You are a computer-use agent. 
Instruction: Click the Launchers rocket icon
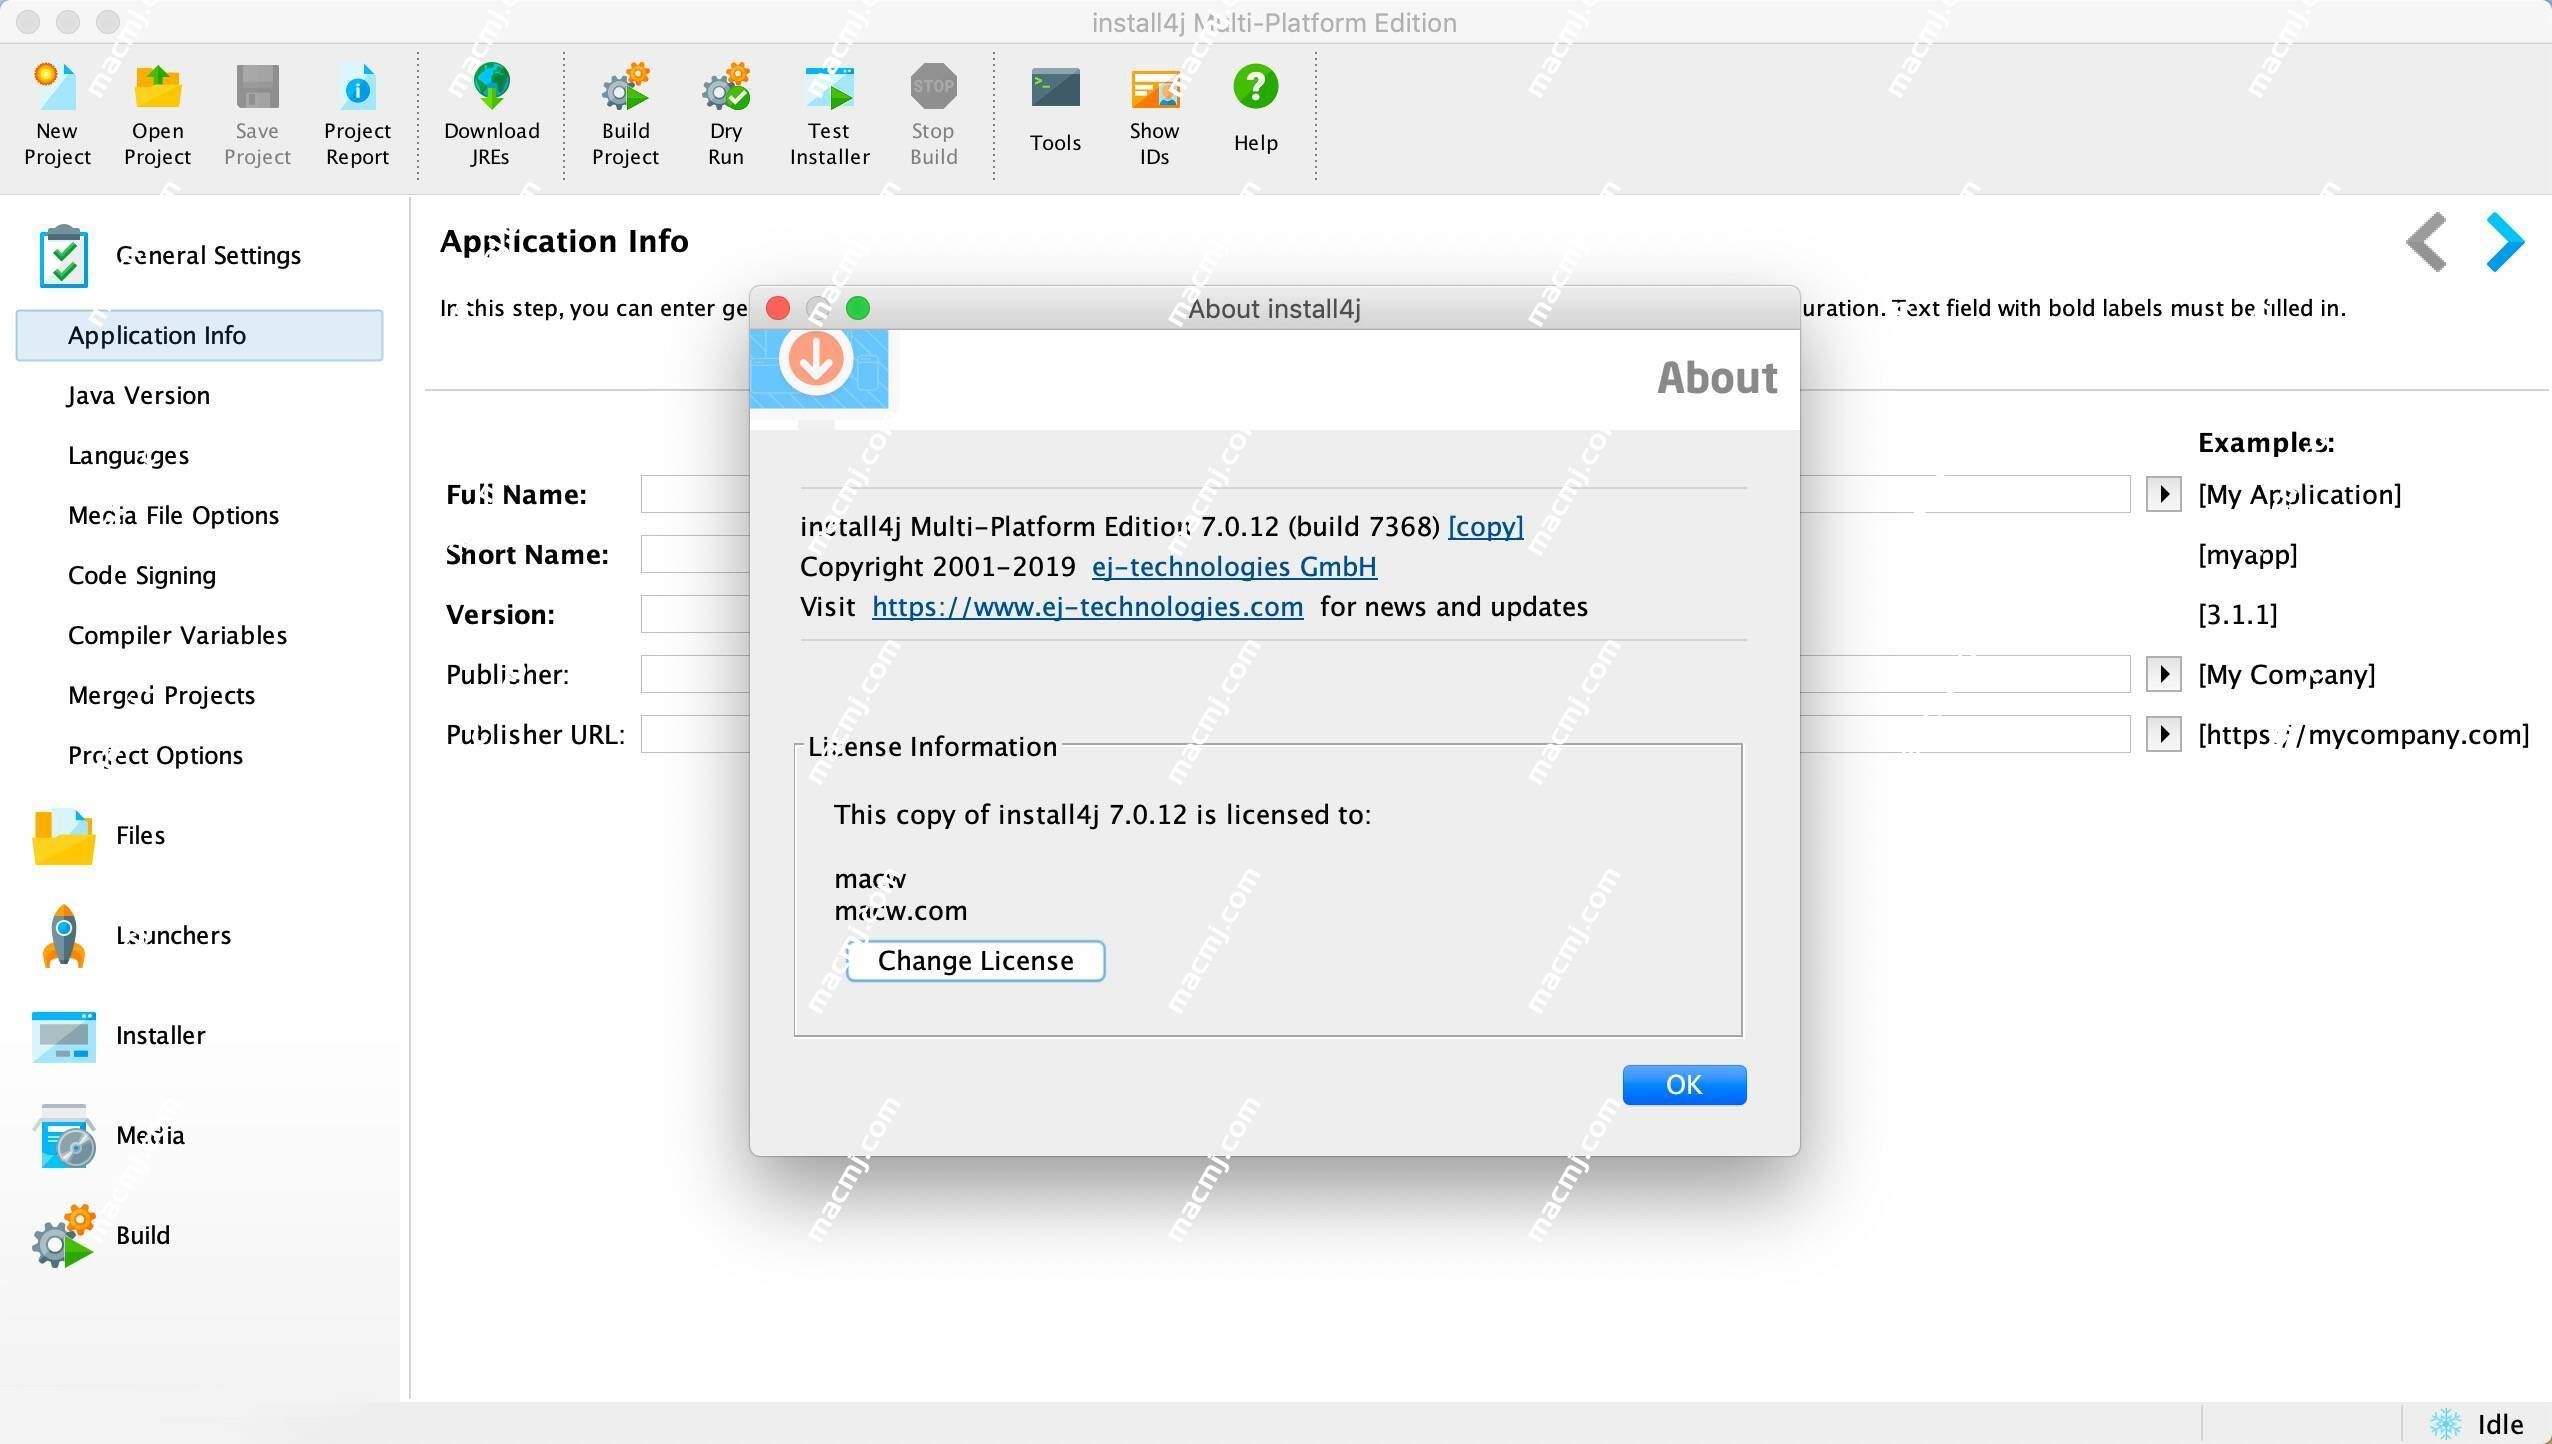click(63, 936)
